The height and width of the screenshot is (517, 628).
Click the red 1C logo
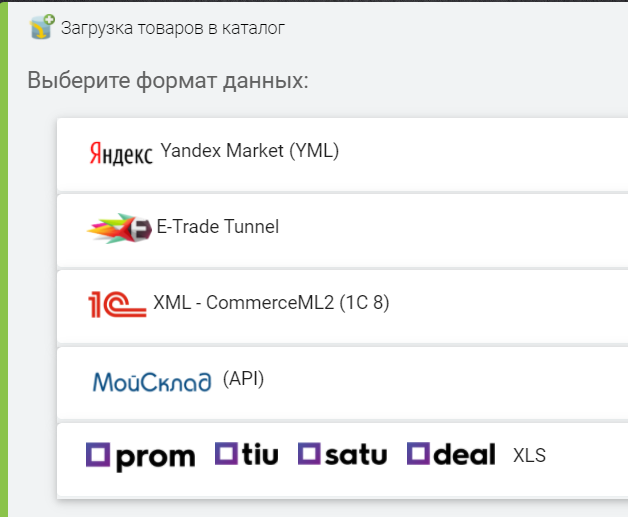[116, 304]
